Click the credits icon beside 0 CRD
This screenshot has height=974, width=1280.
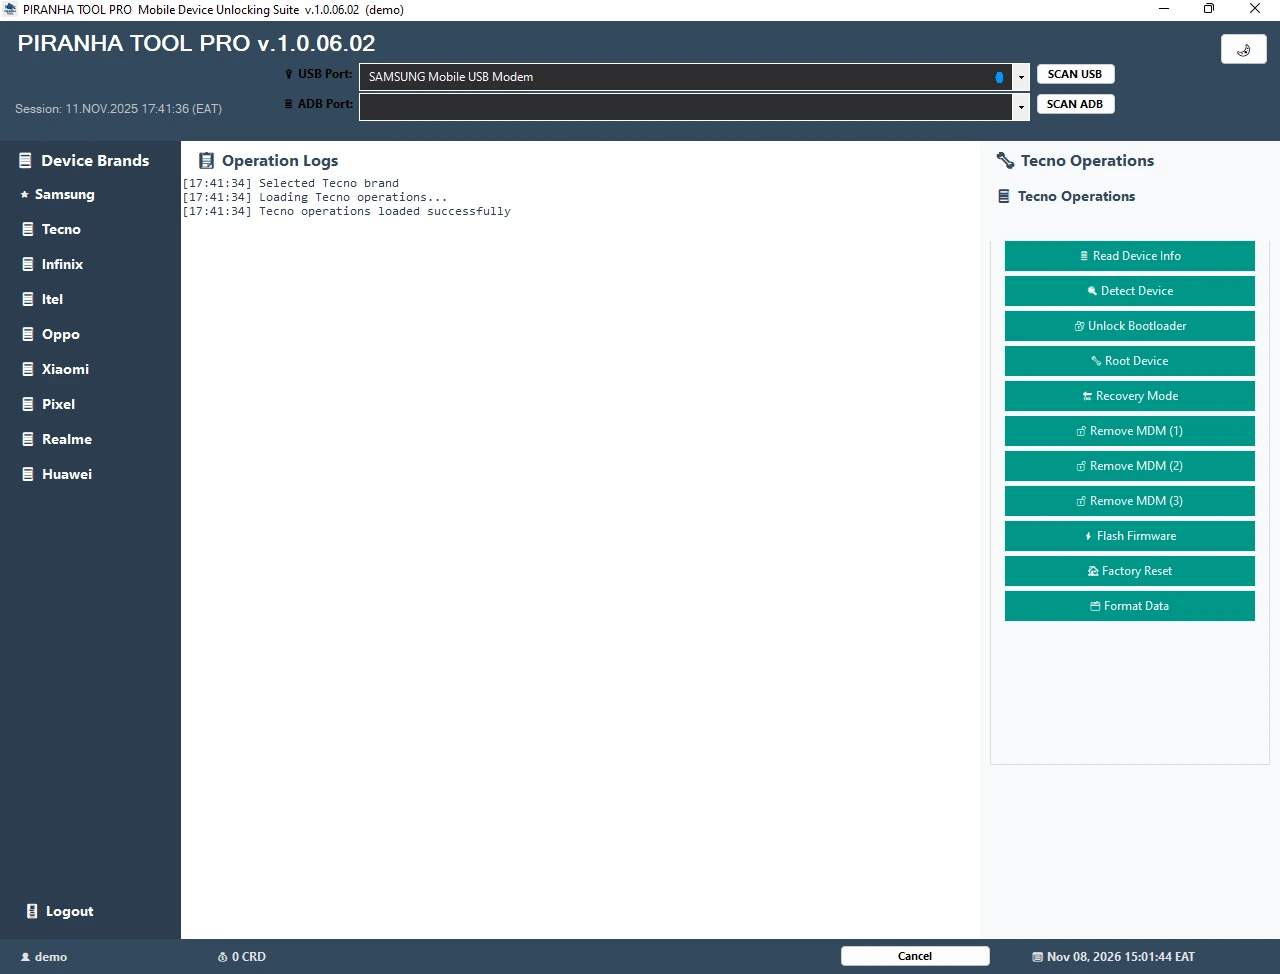[x=223, y=957]
